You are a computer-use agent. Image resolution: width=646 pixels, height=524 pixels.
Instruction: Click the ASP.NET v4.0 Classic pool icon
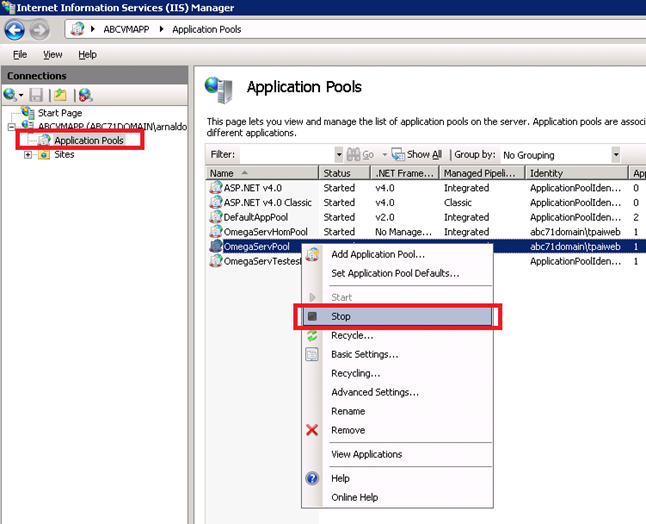(x=216, y=202)
